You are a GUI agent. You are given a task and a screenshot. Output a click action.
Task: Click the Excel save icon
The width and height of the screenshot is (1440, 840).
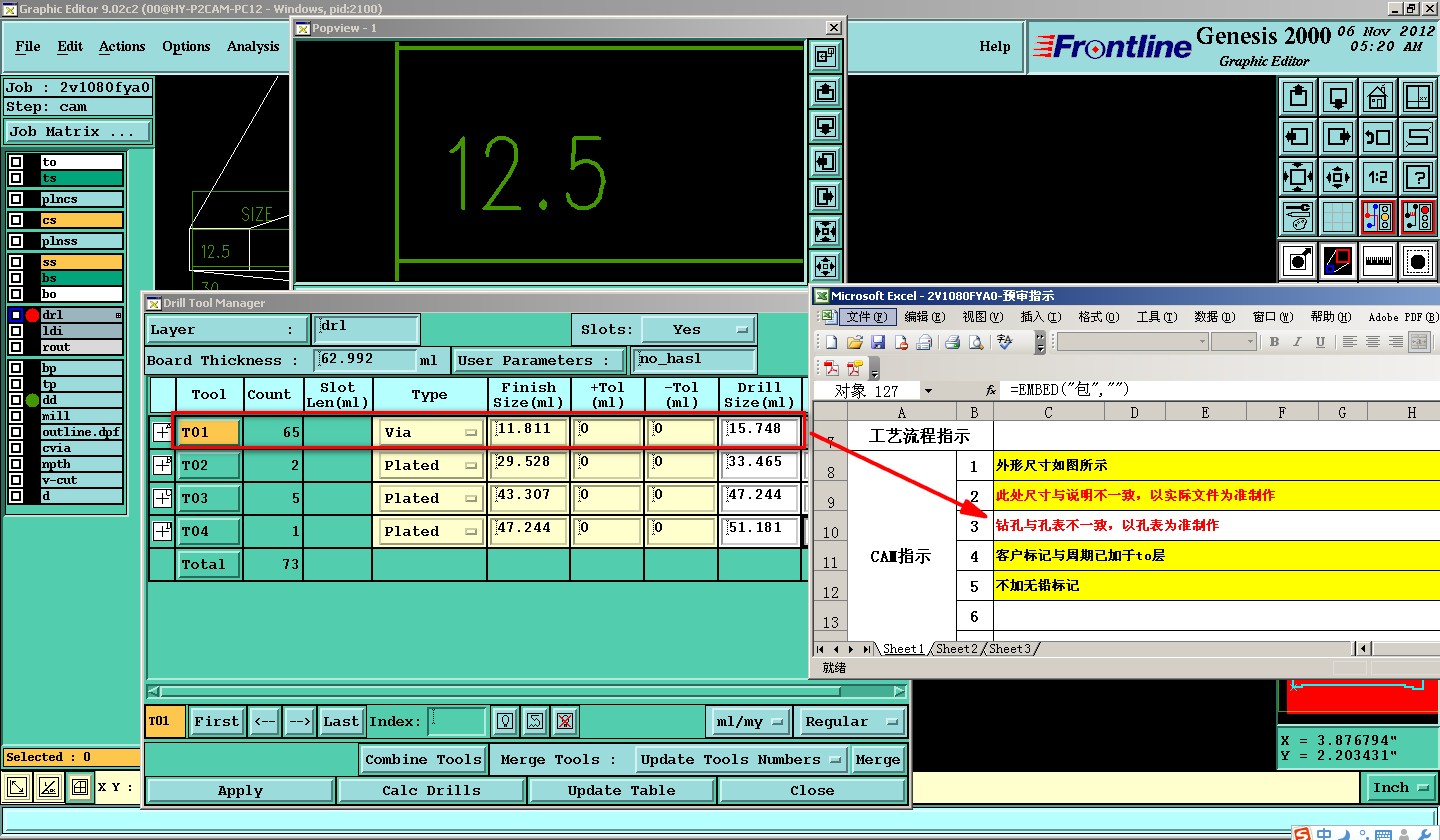[878, 342]
